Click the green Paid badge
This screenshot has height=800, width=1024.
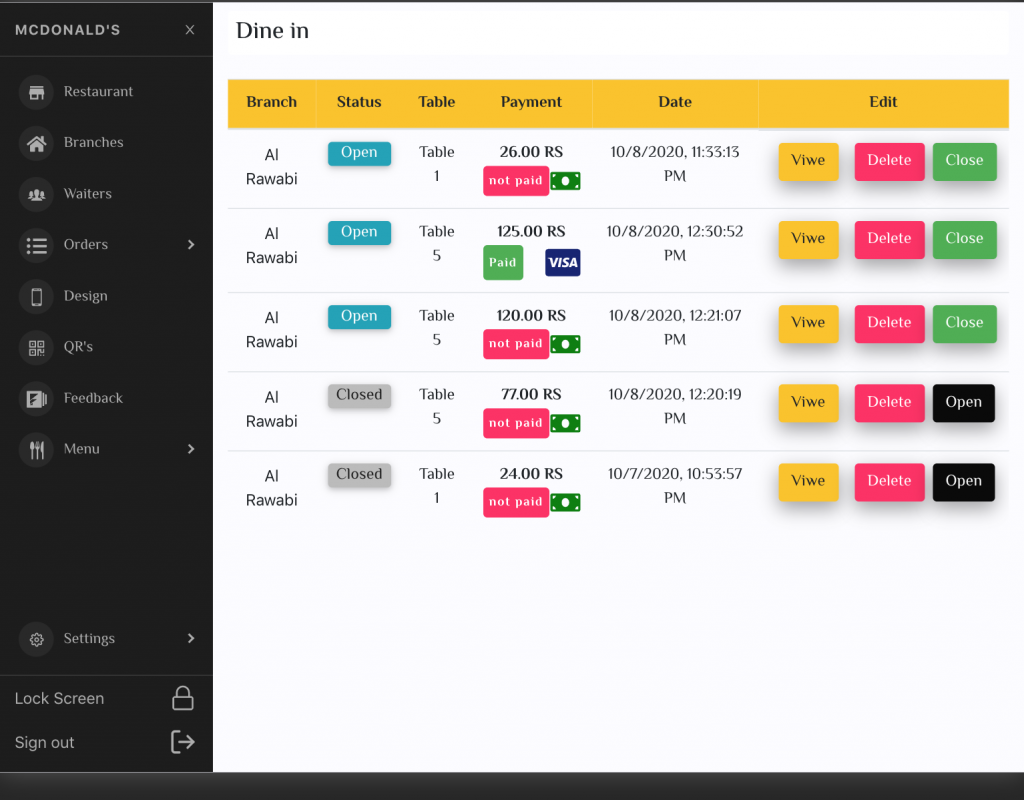click(503, 263)
